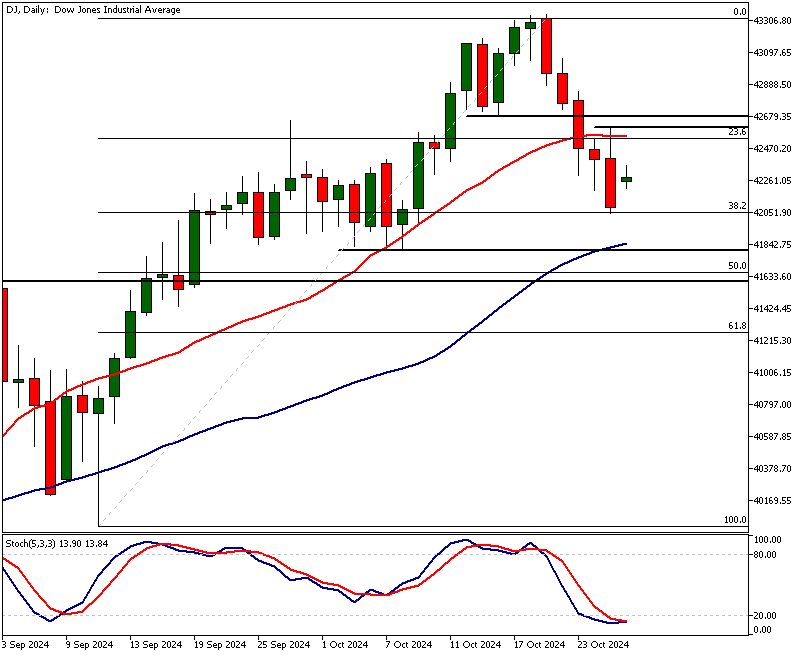Click the large red candle at the September low

[50, 448]
